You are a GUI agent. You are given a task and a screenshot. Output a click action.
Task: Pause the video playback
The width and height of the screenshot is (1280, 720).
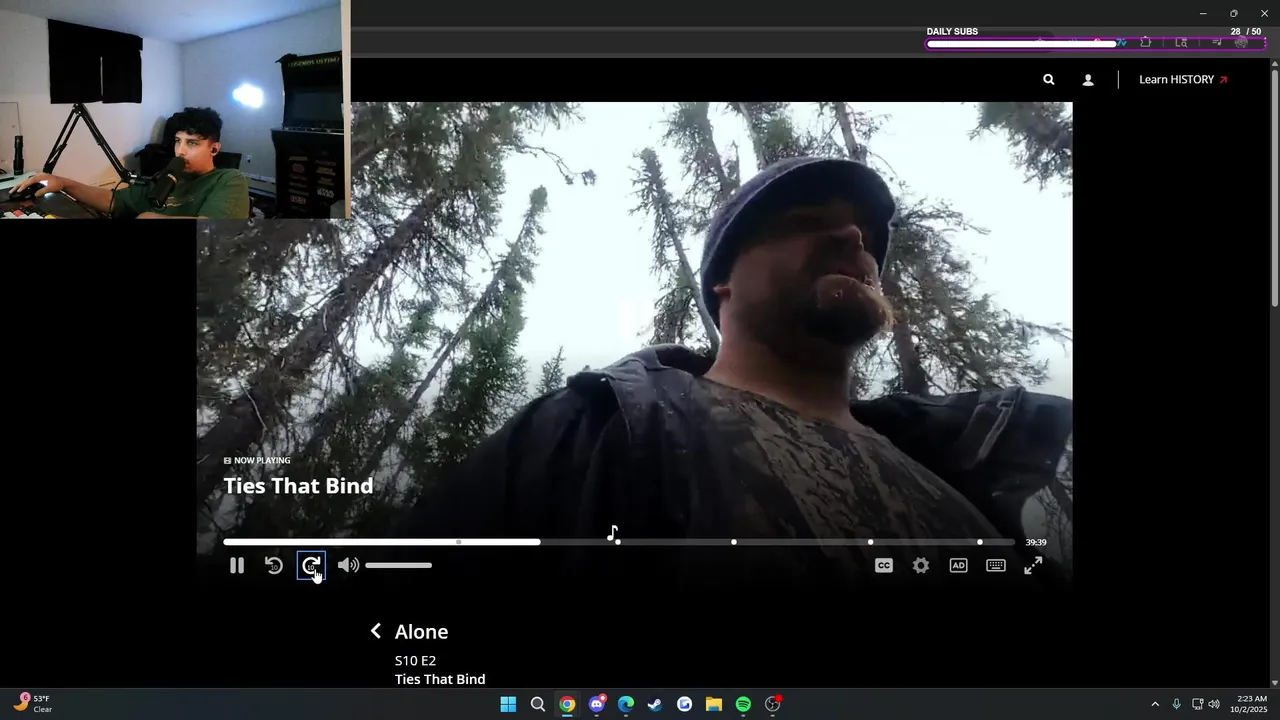click(x=237, y=566)
